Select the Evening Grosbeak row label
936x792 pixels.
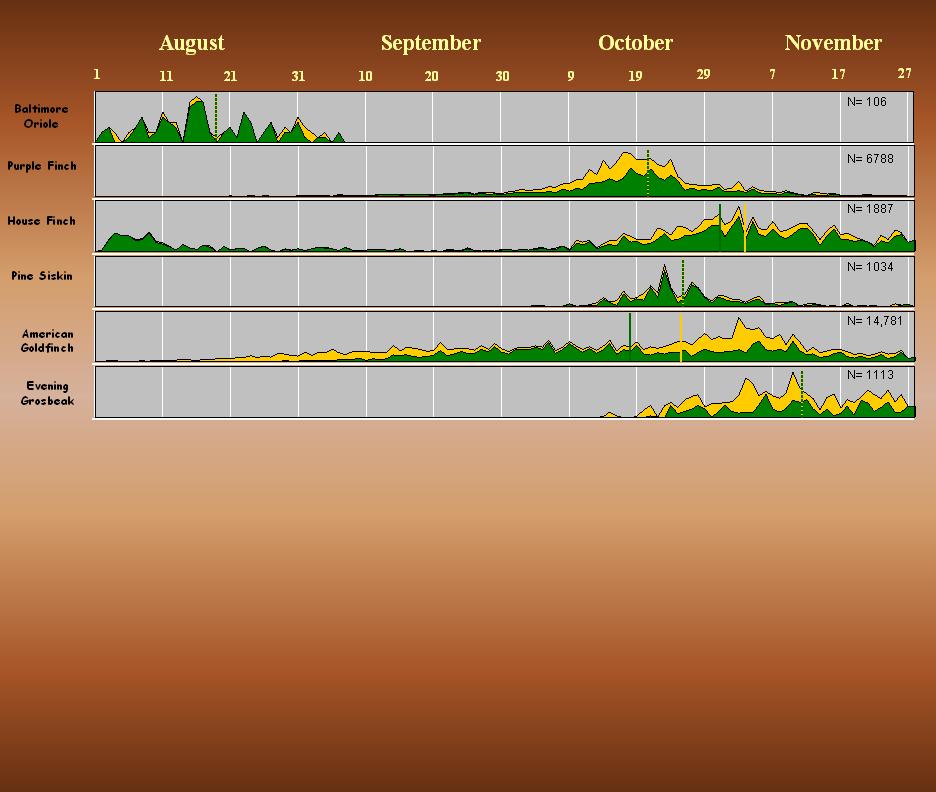point(47,394)
